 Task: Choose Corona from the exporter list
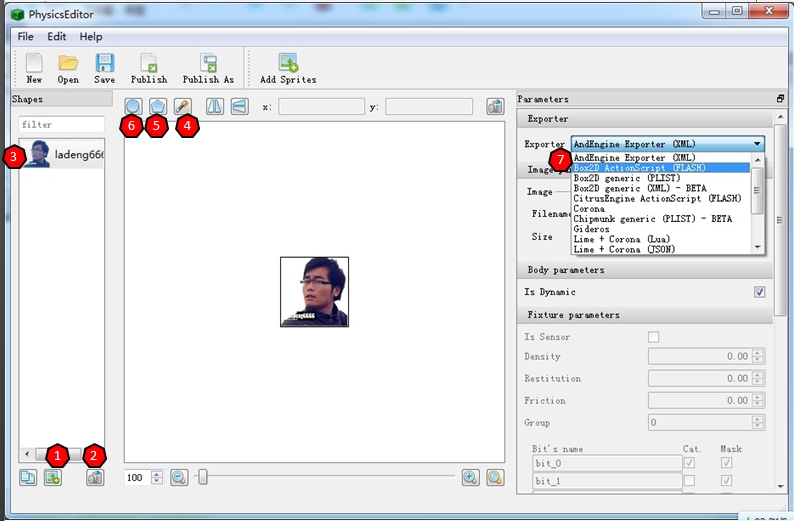click(589, 209)
